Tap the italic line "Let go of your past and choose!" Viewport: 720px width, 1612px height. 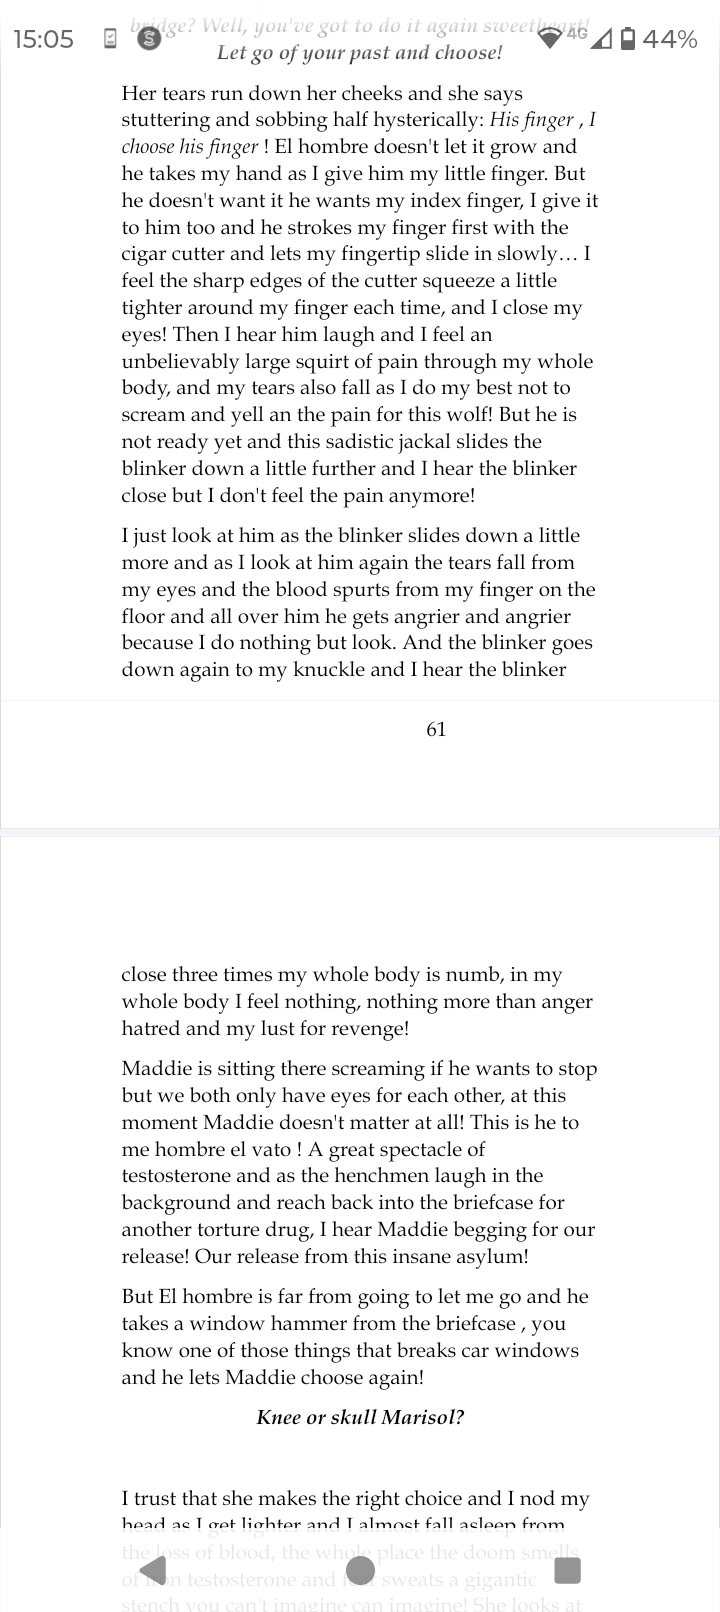click(360, 53)
